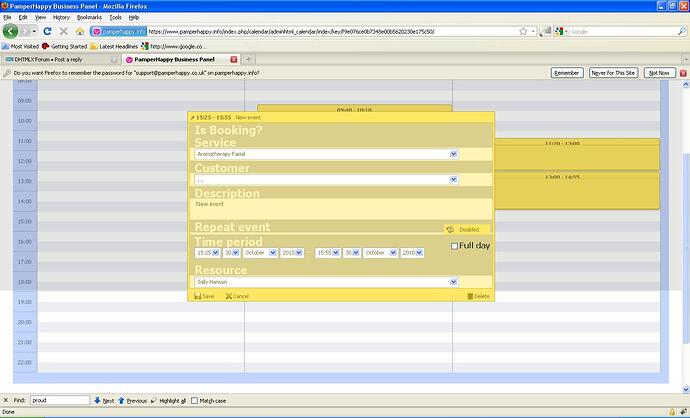Open the Customer dropdown
Viewport: 690px width, 418px height.
[327, 180]
